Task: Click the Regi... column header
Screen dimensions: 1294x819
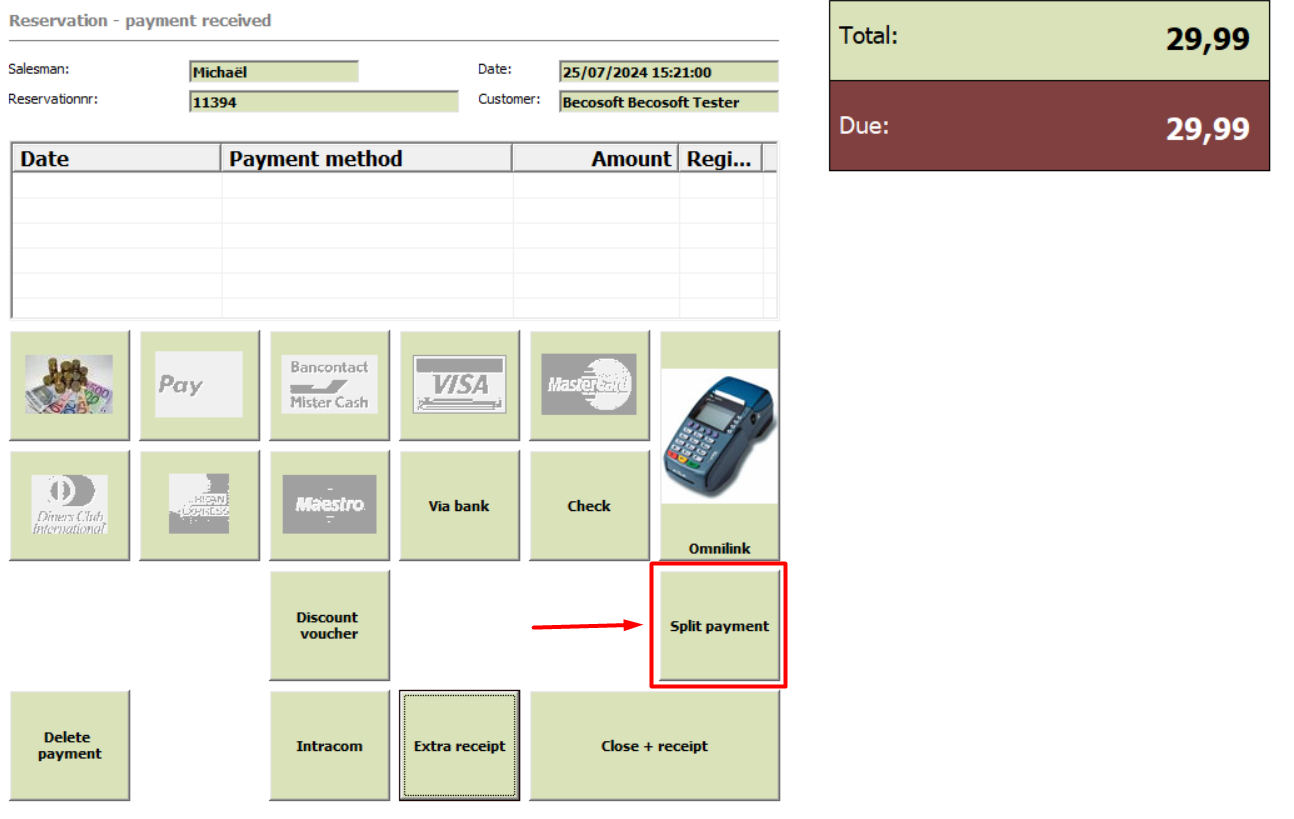Action: [720, 158]
